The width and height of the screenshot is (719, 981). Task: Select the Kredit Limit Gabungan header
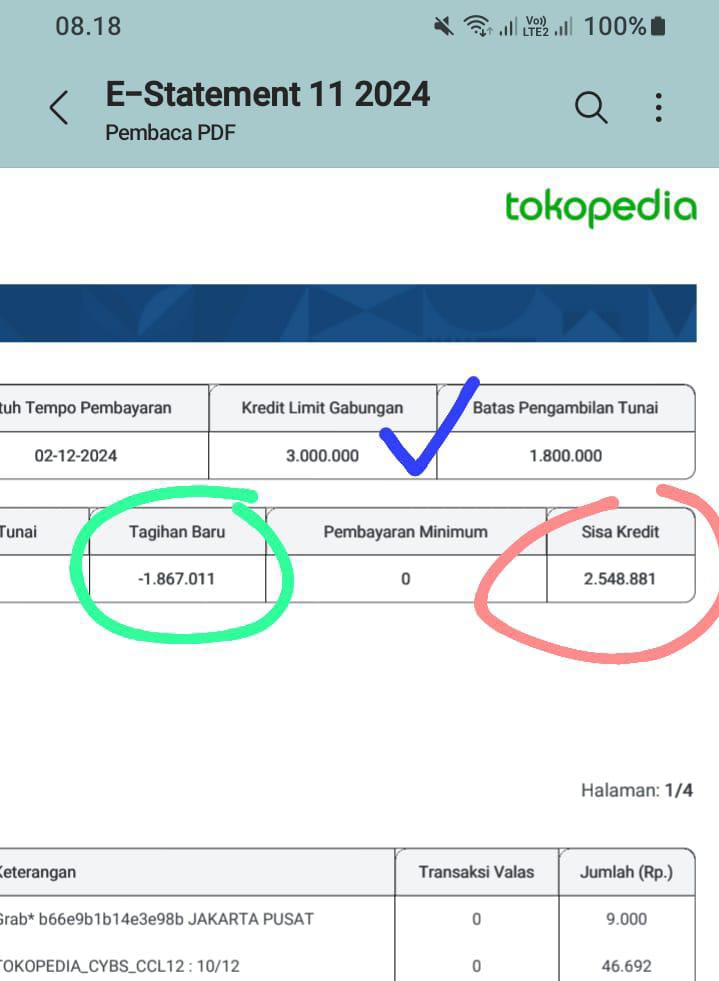[x=322, y=408]
